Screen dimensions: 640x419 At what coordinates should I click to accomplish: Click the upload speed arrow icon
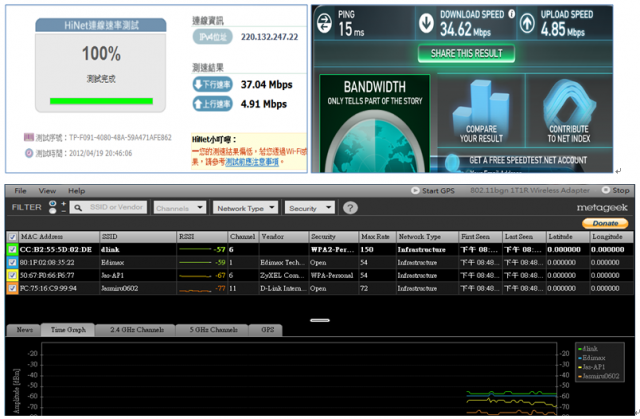(x=527, y=23)
